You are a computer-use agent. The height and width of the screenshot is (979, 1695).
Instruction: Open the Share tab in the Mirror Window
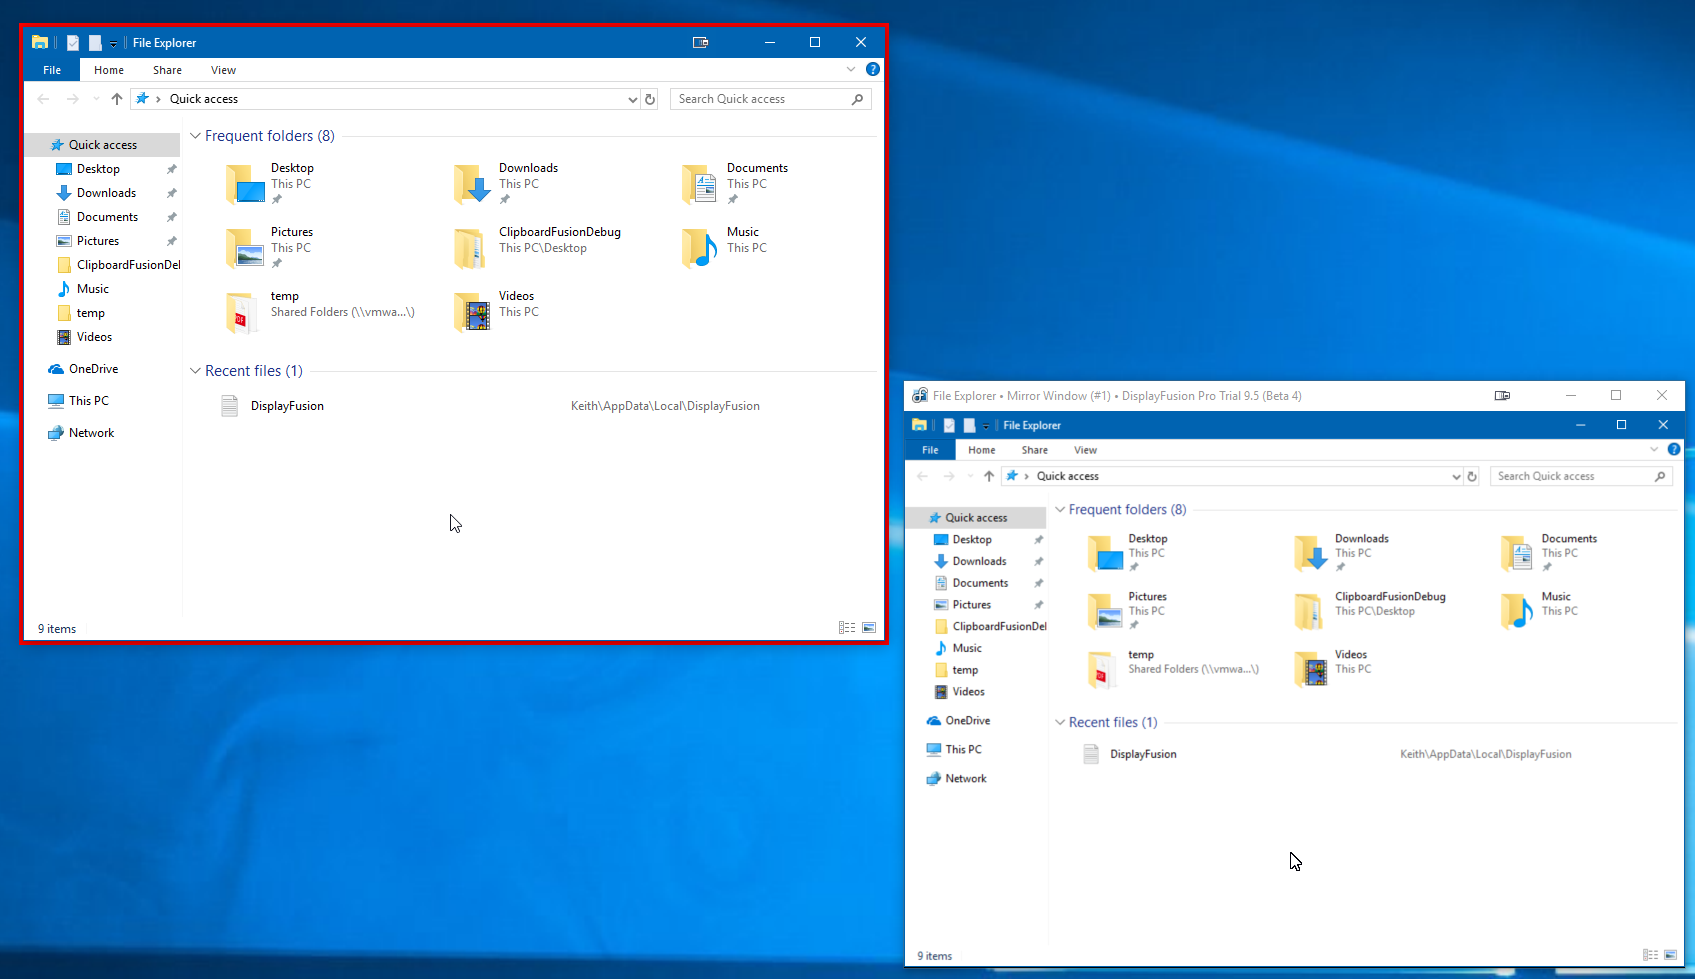(x=1034, y=450)
